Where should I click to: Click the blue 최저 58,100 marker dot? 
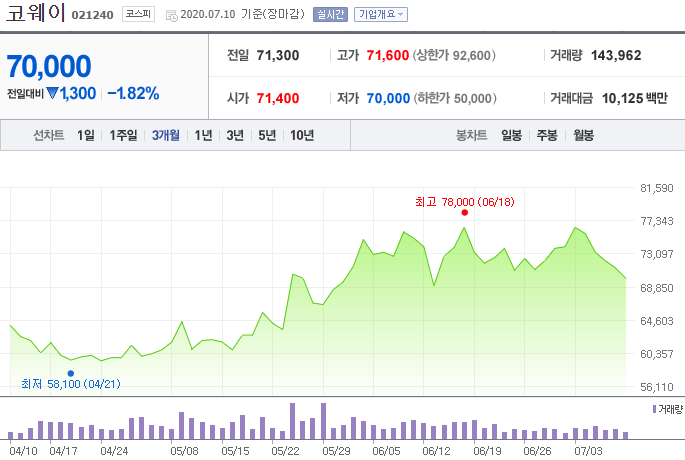coord(71,374)
